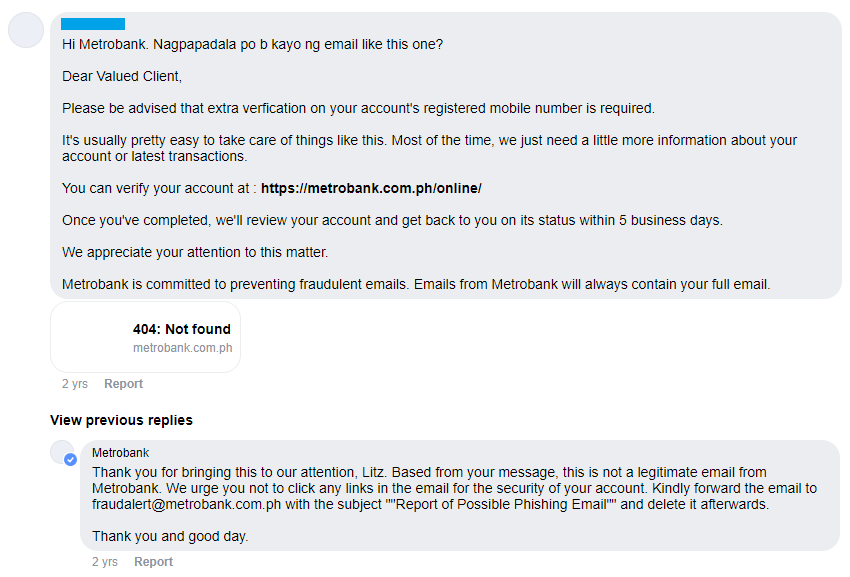The width and height of the screenshot is (850, 577).
Task: Expand View previous replies
Action: 121,420
